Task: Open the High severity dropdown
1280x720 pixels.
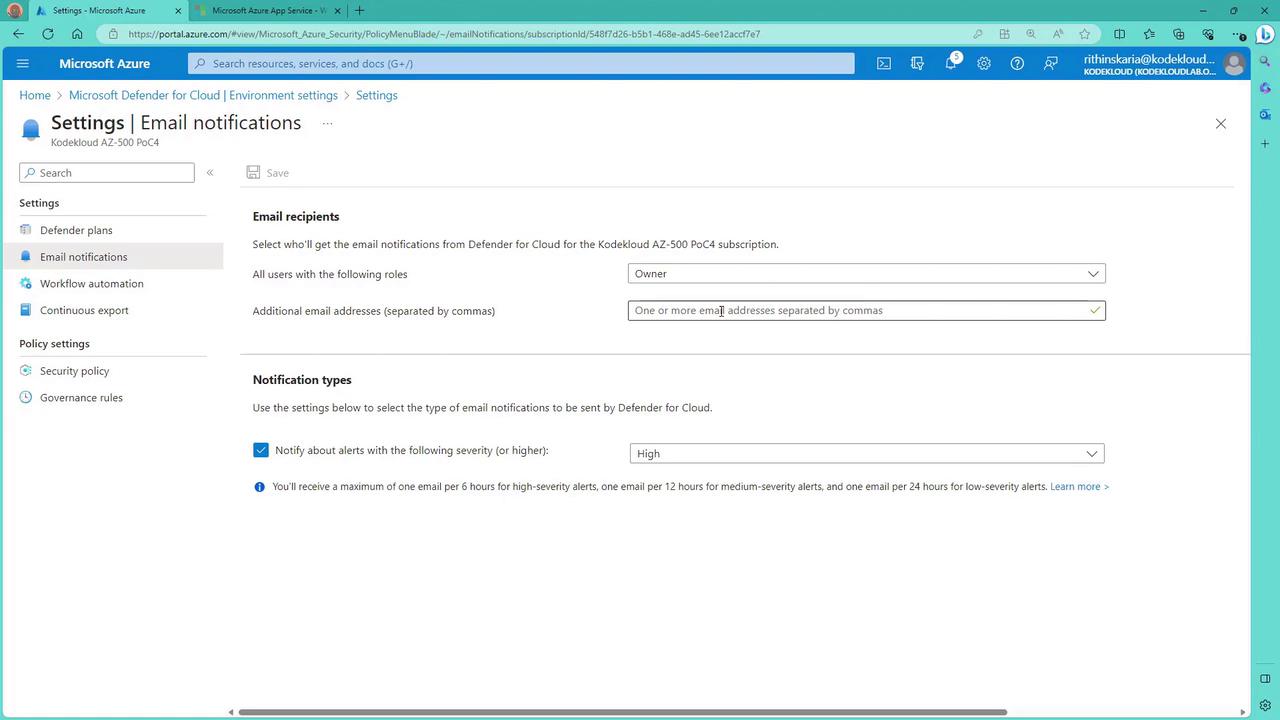Action: (866, 454)
